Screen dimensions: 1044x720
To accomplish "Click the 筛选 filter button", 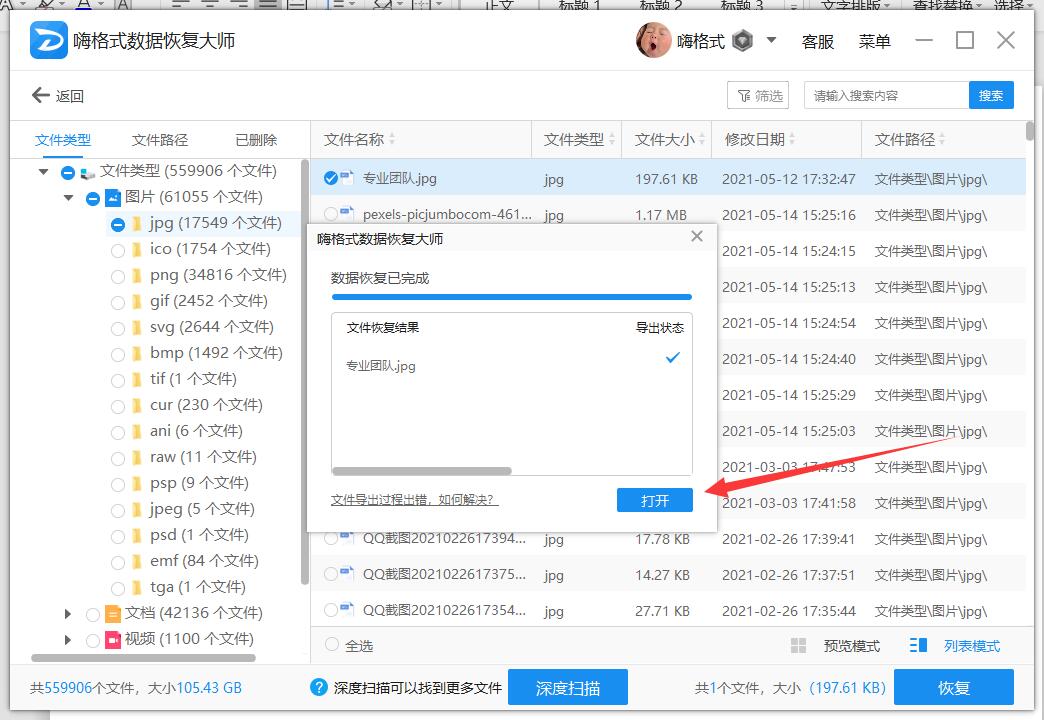I will click(x=758, y=95).
